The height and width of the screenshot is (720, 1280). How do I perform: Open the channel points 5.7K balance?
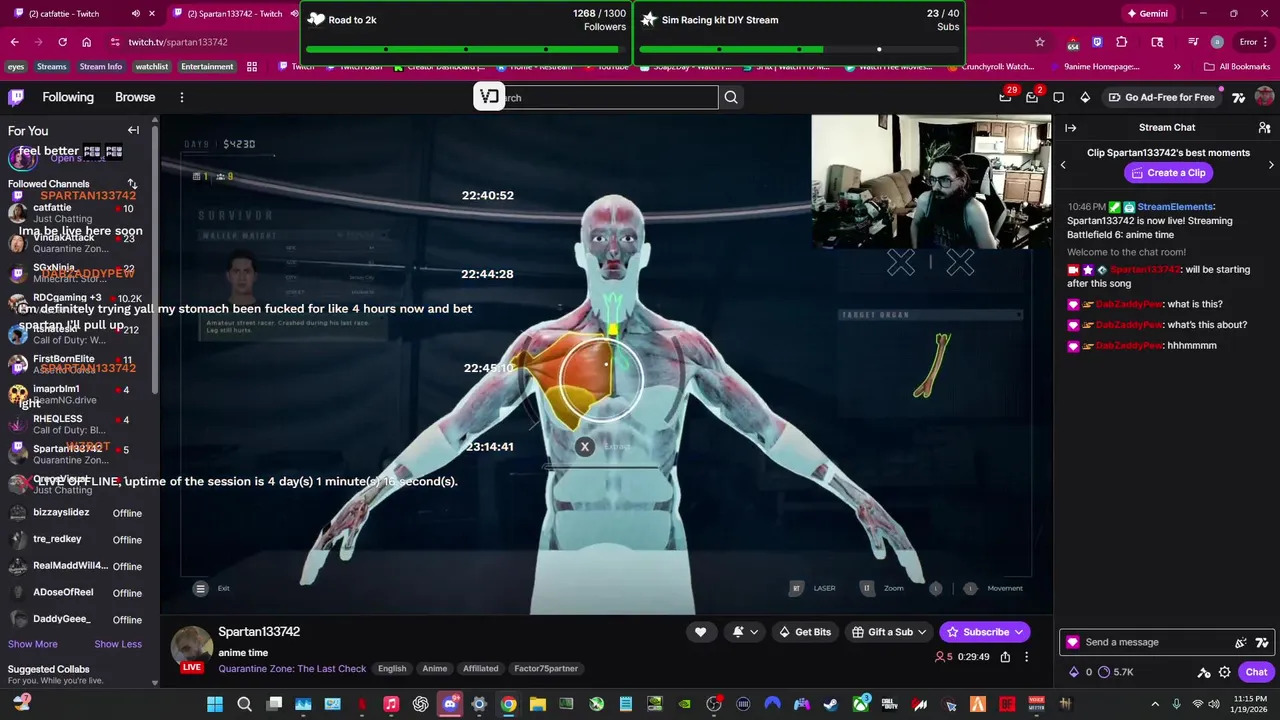tap(1116, 672)
